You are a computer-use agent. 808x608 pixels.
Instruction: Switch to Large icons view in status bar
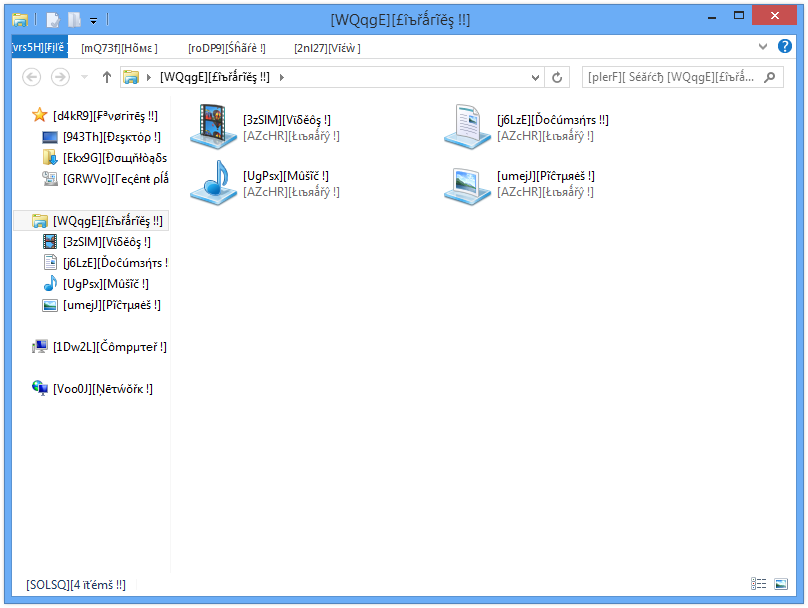pos(781,584)
